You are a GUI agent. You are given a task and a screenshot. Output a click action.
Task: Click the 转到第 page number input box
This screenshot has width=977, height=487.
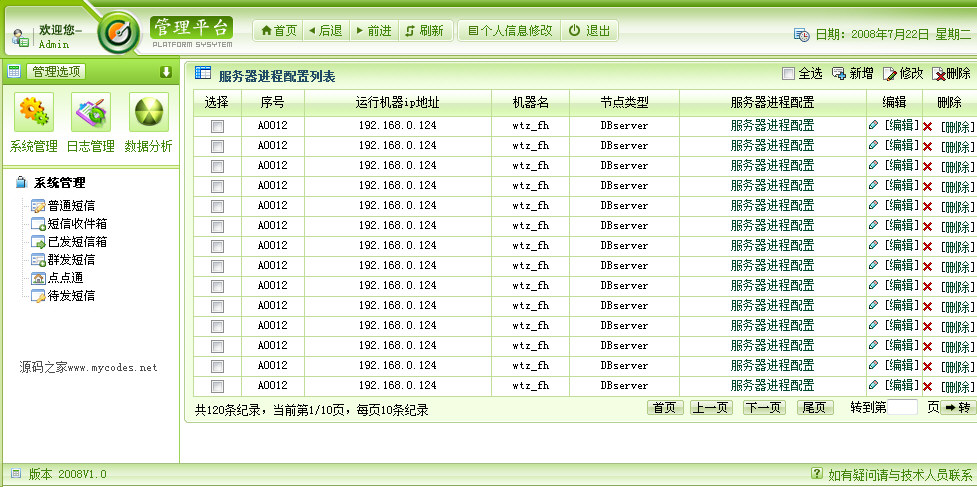902,408
